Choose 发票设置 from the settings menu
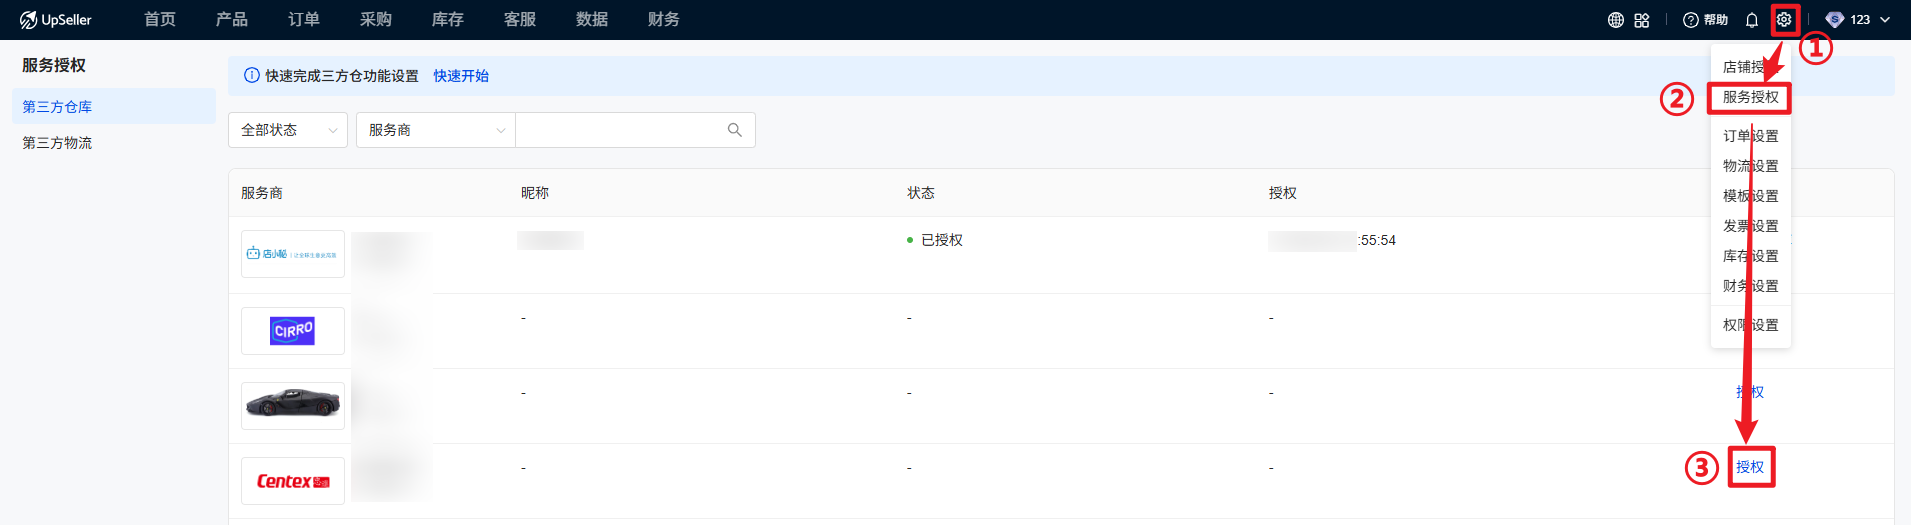 1751,226
